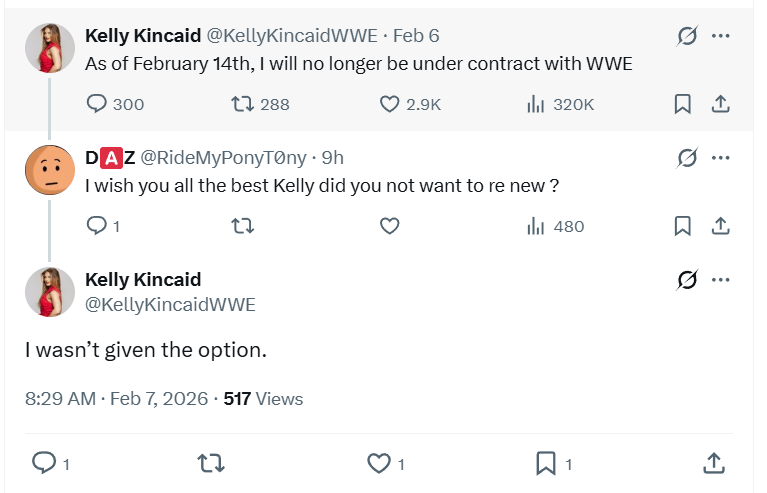
Task: Repost the WWE contract announcement tweet
Action: [243, 104]
